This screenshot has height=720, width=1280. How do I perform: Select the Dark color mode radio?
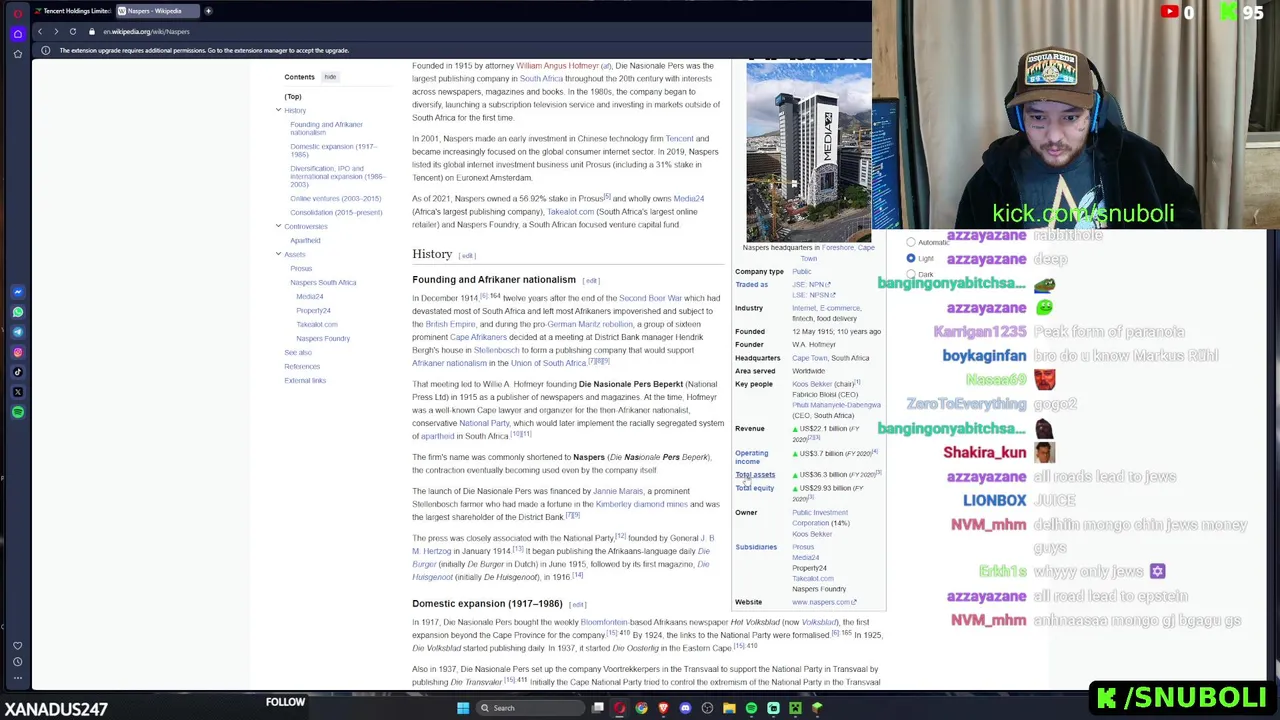pyautogui.click(x=911, y=274)
